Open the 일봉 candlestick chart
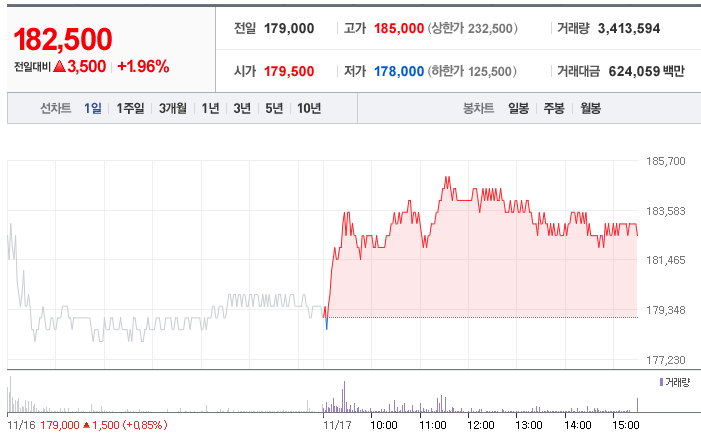This screenshot has width=701, height=437. point(519,108)
